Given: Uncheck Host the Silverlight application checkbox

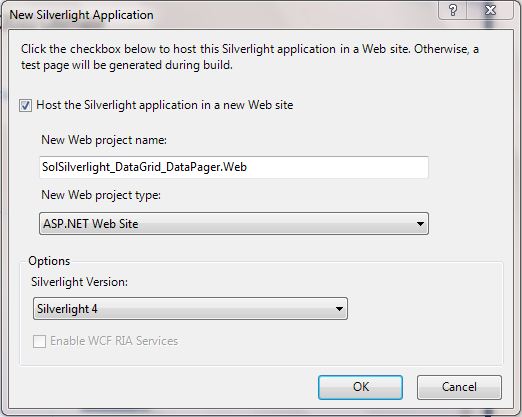Looking at the screenshot, I should 25,105.
